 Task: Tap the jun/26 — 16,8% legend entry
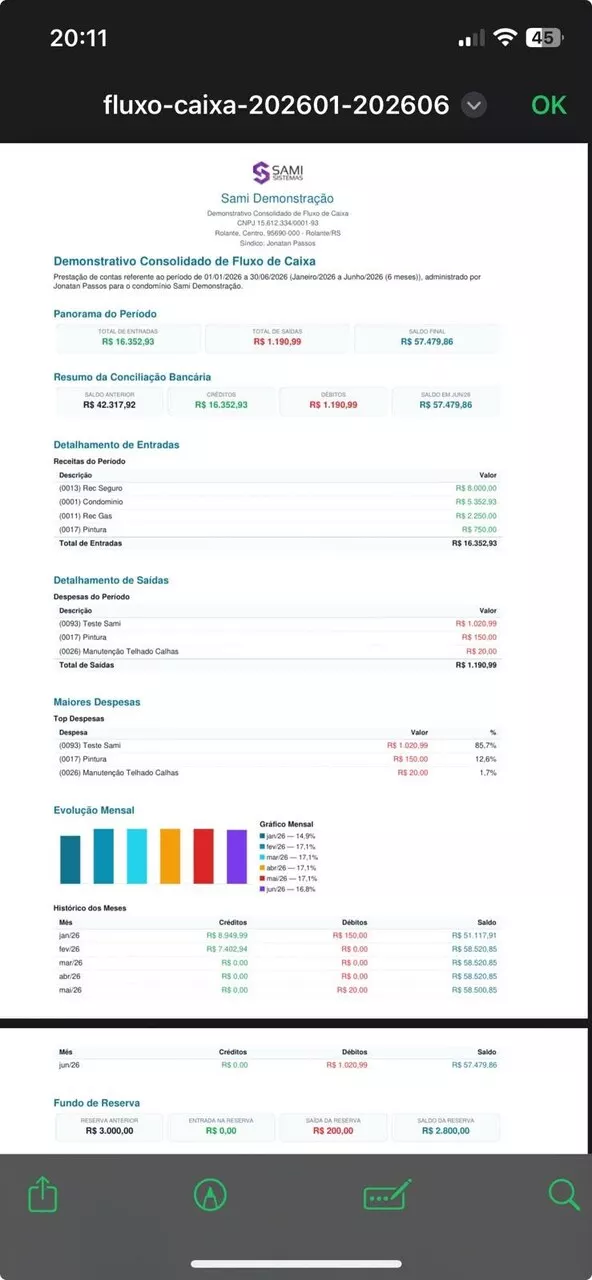288,889
